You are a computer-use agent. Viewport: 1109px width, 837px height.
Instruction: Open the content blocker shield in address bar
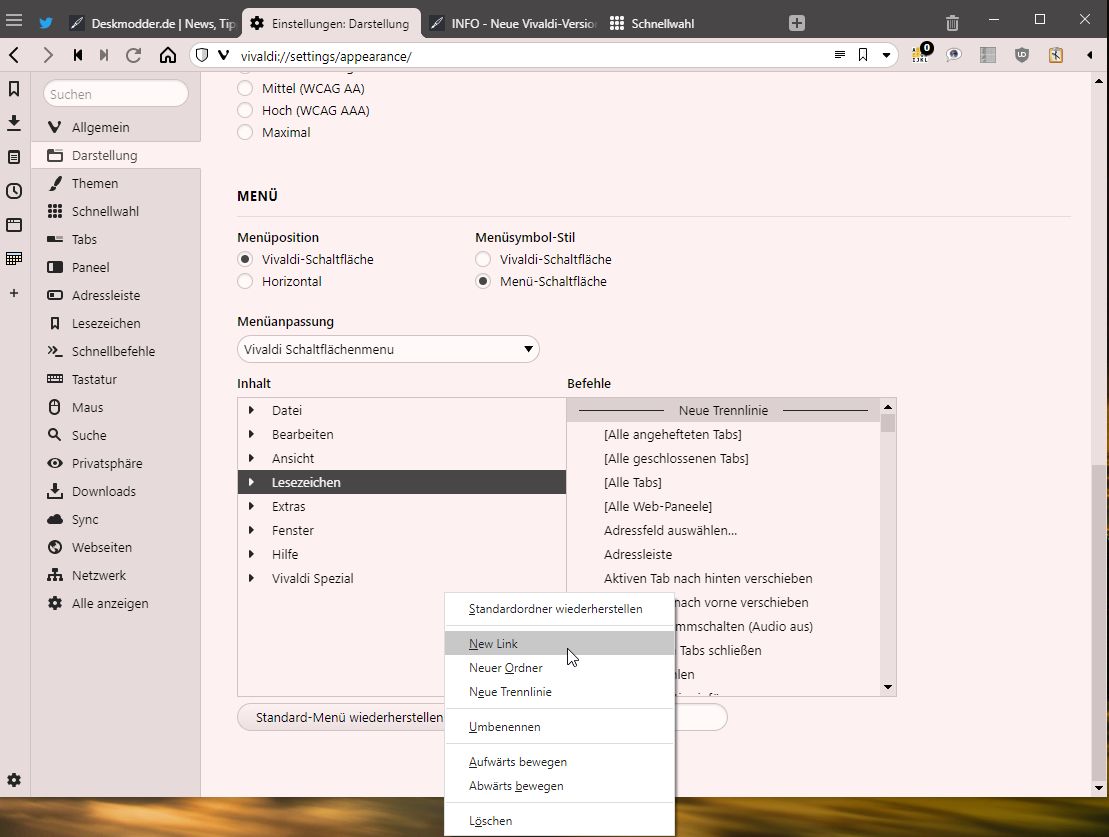[202, 55]
